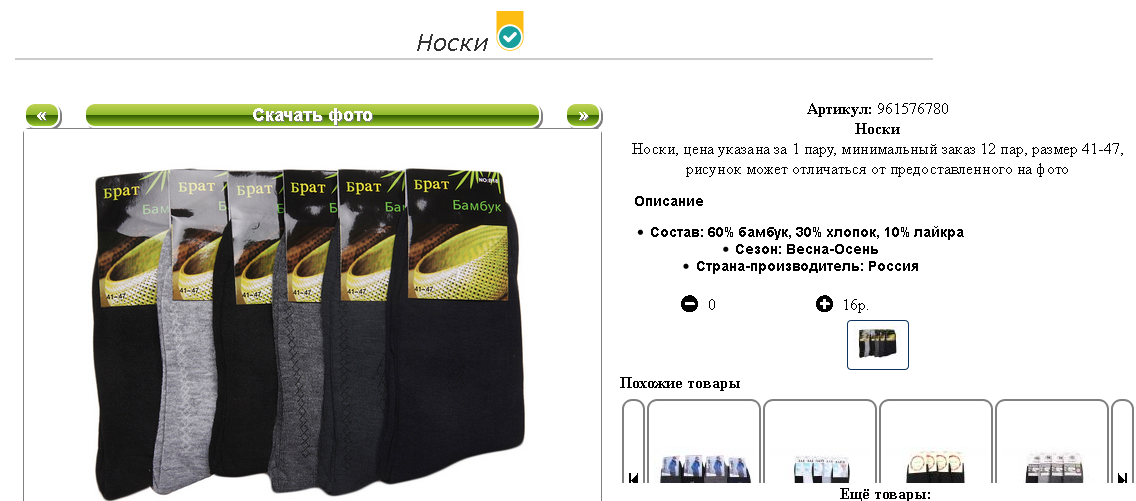Click the article number 961576780
Screen dimensions: 1136x501
tap(913, 109)
